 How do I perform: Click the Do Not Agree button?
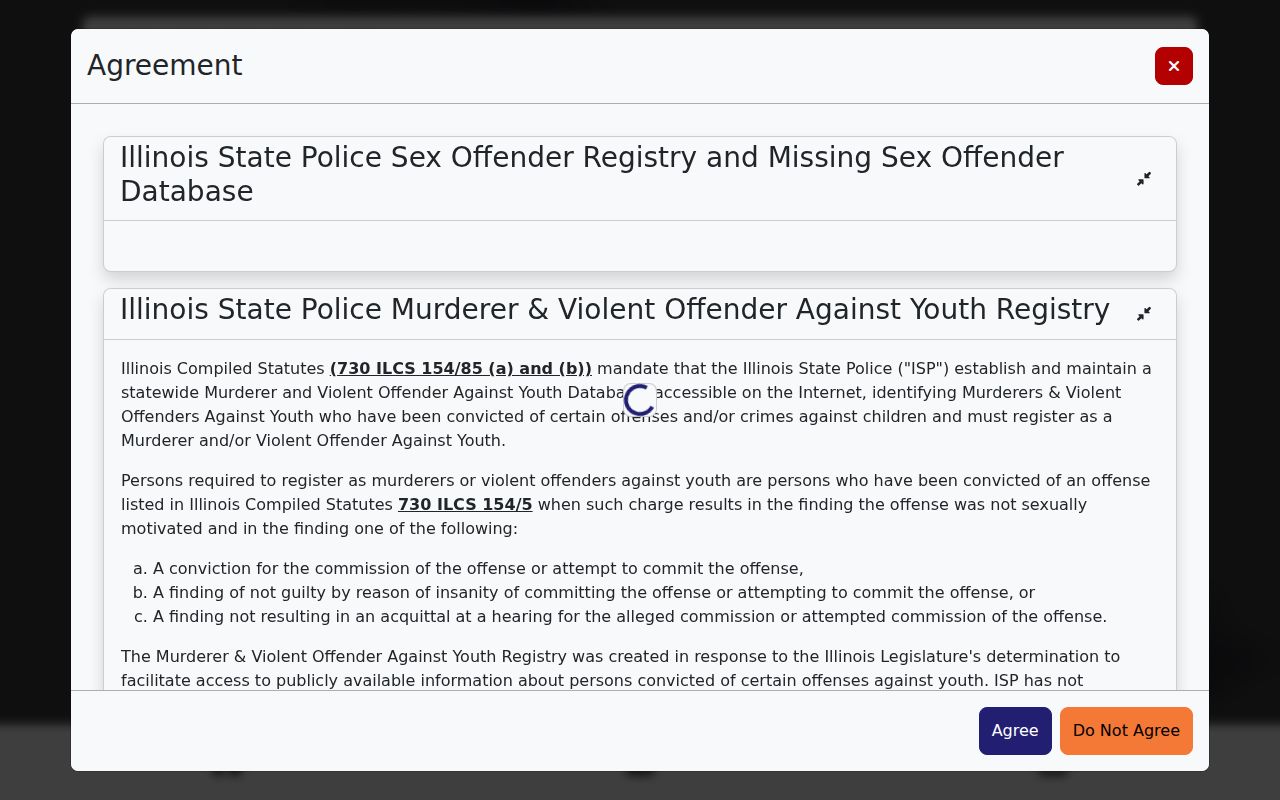point(1126,731)
